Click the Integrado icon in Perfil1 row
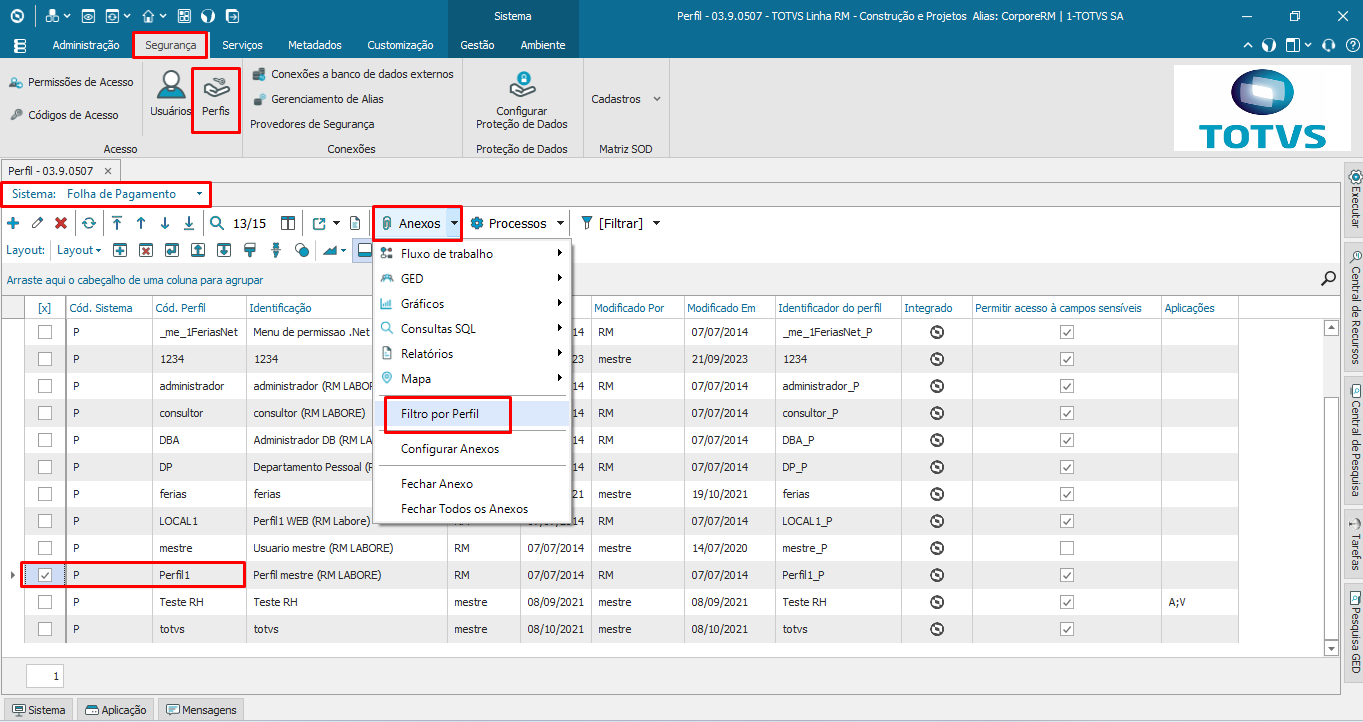 (937, 575)
